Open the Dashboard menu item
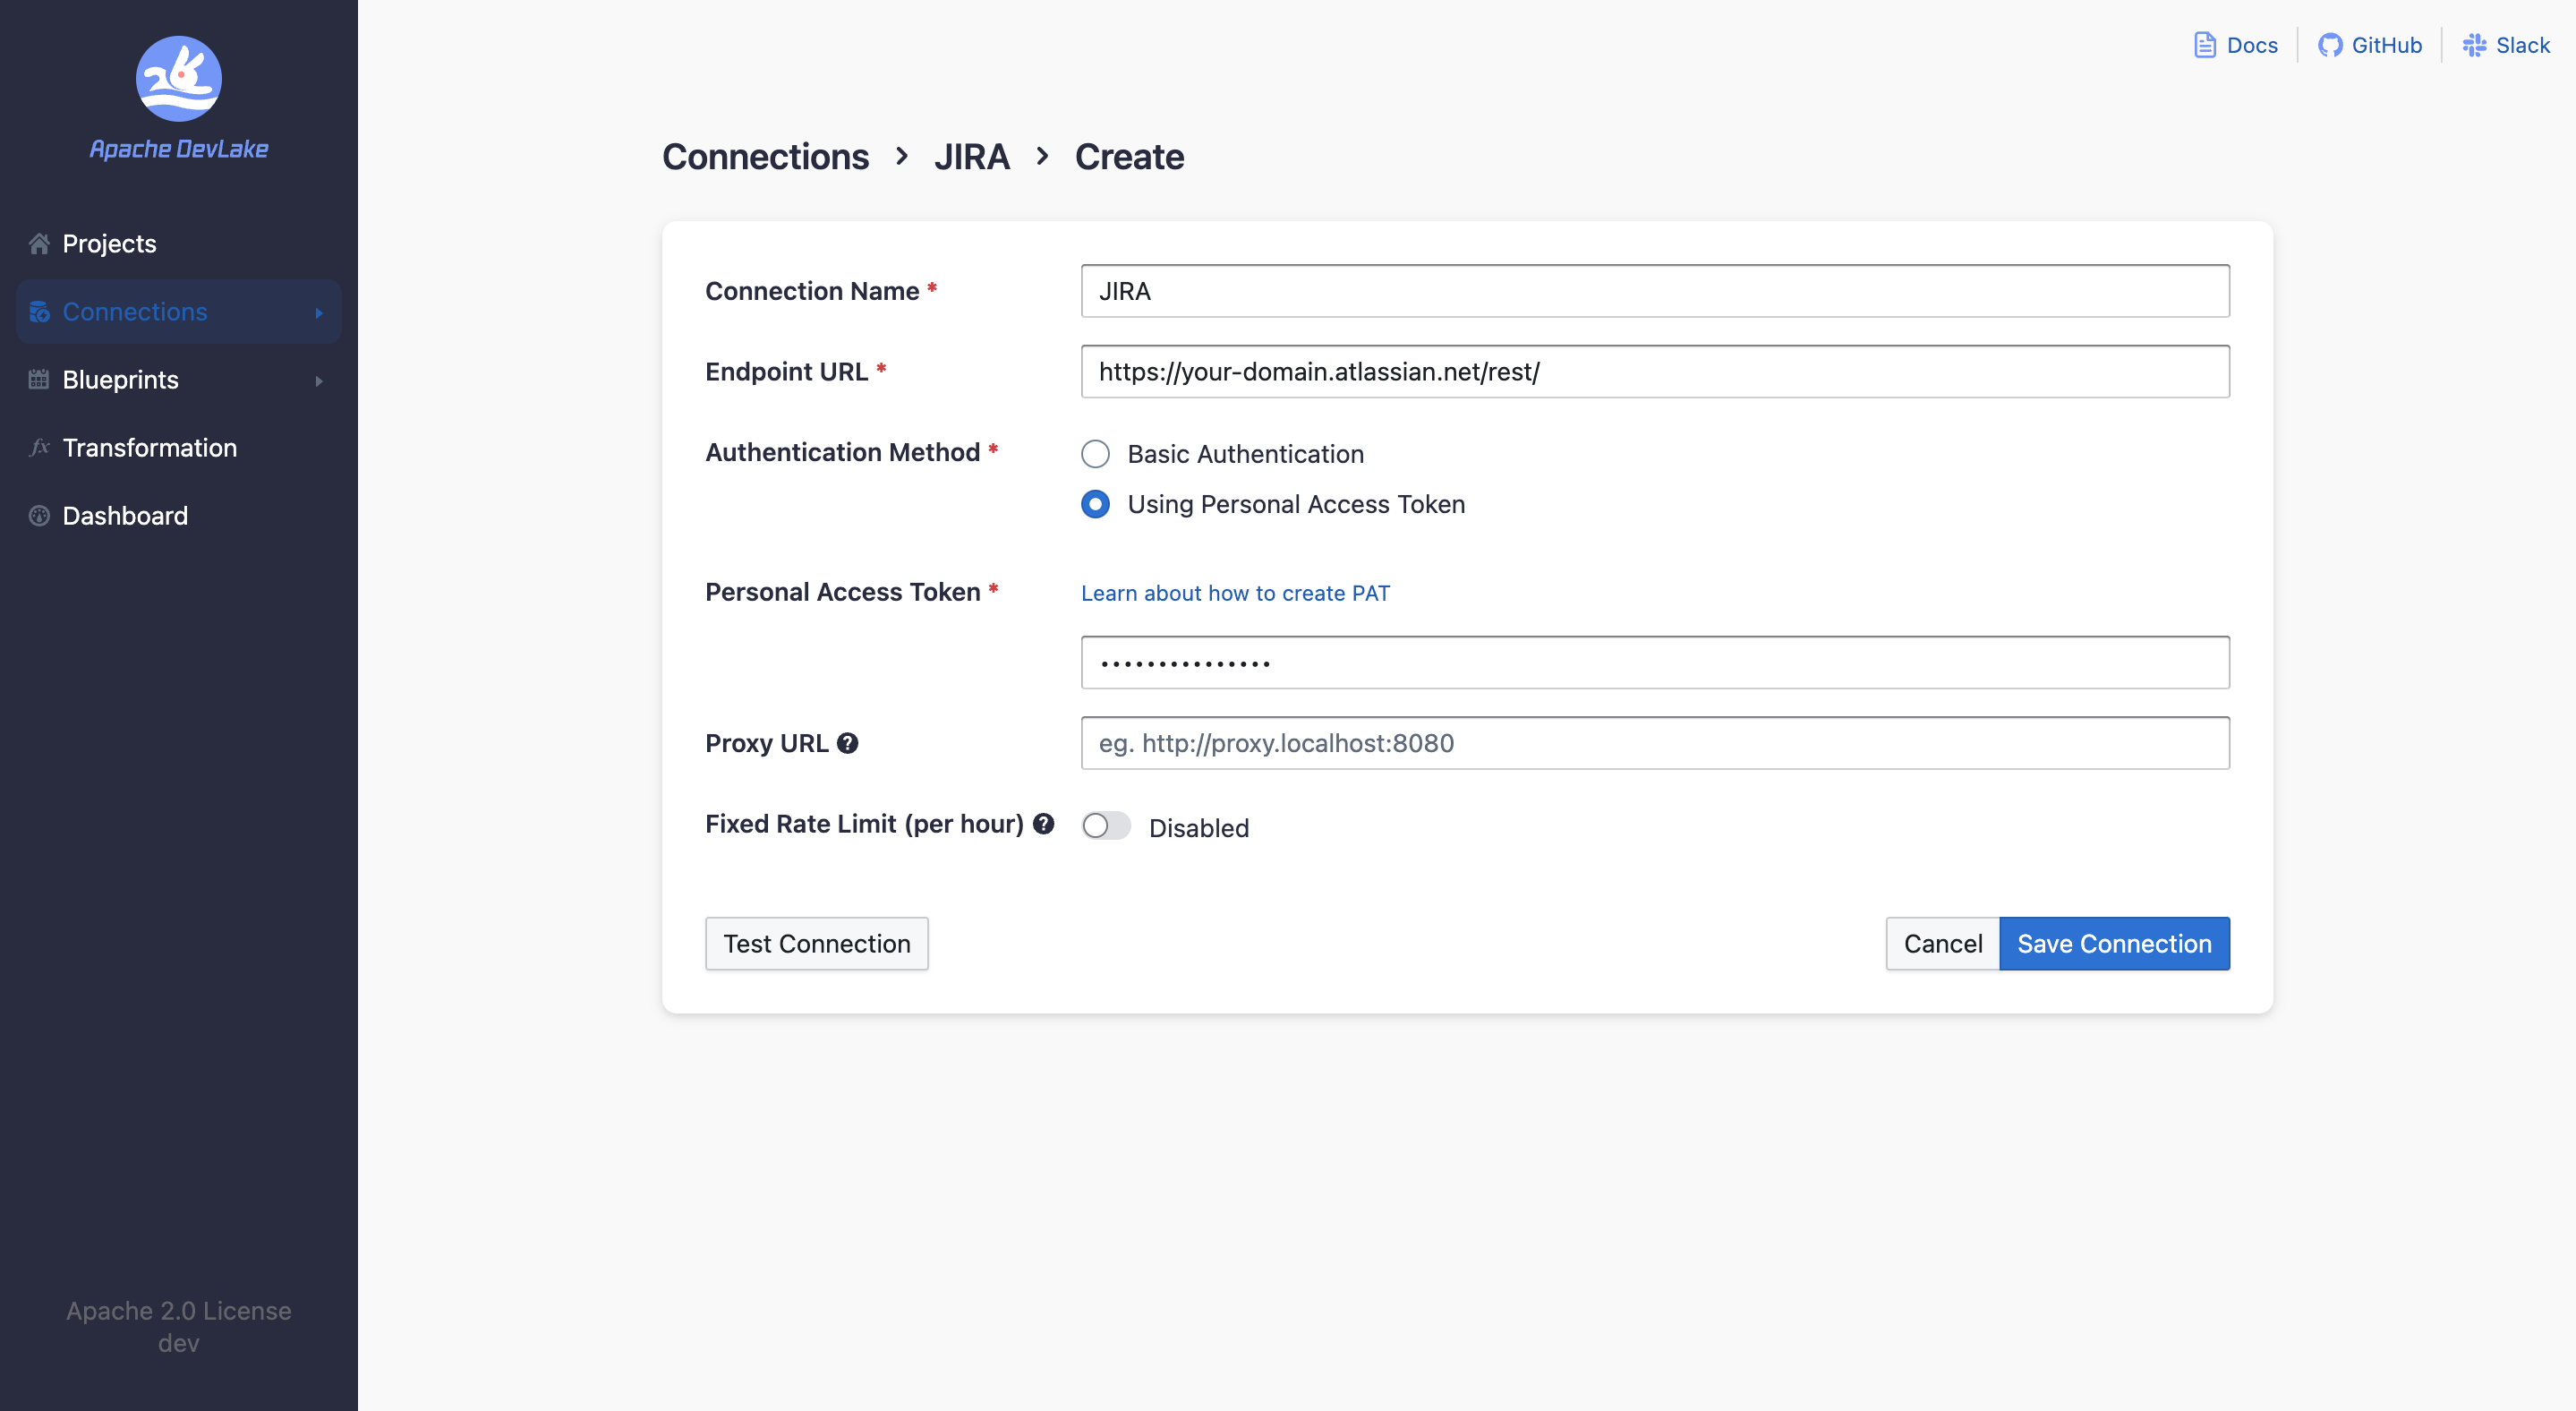 click(125, 516)
